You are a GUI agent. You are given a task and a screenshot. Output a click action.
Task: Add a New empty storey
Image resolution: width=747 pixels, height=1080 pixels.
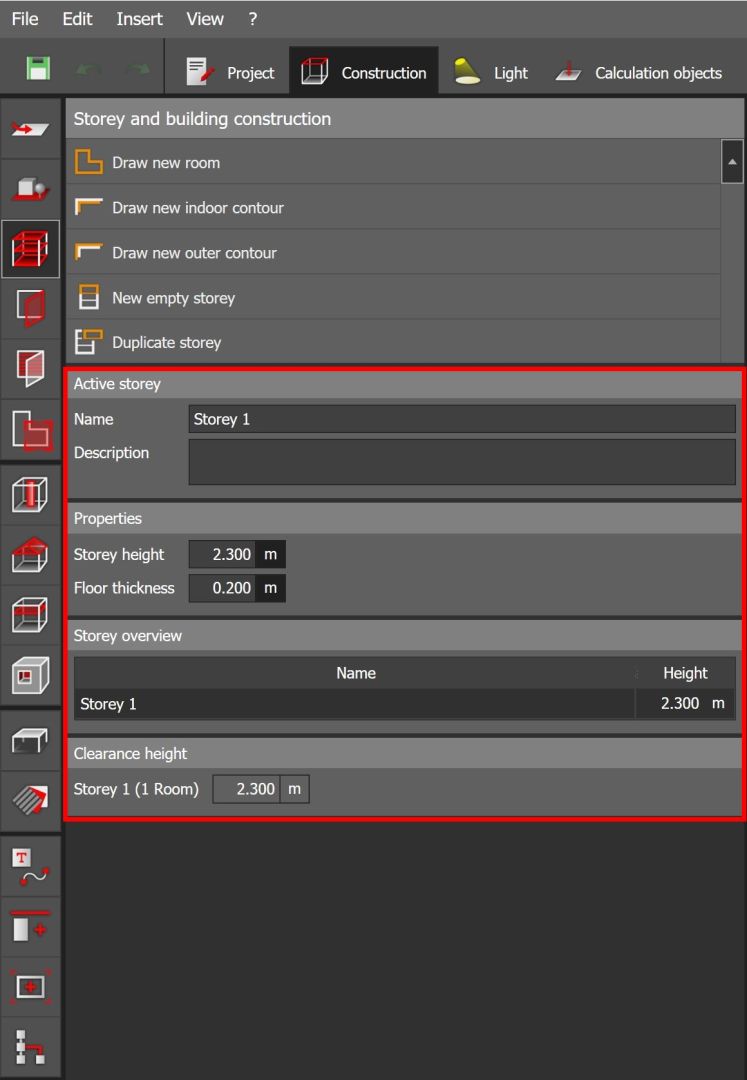(x=393, y=298)
